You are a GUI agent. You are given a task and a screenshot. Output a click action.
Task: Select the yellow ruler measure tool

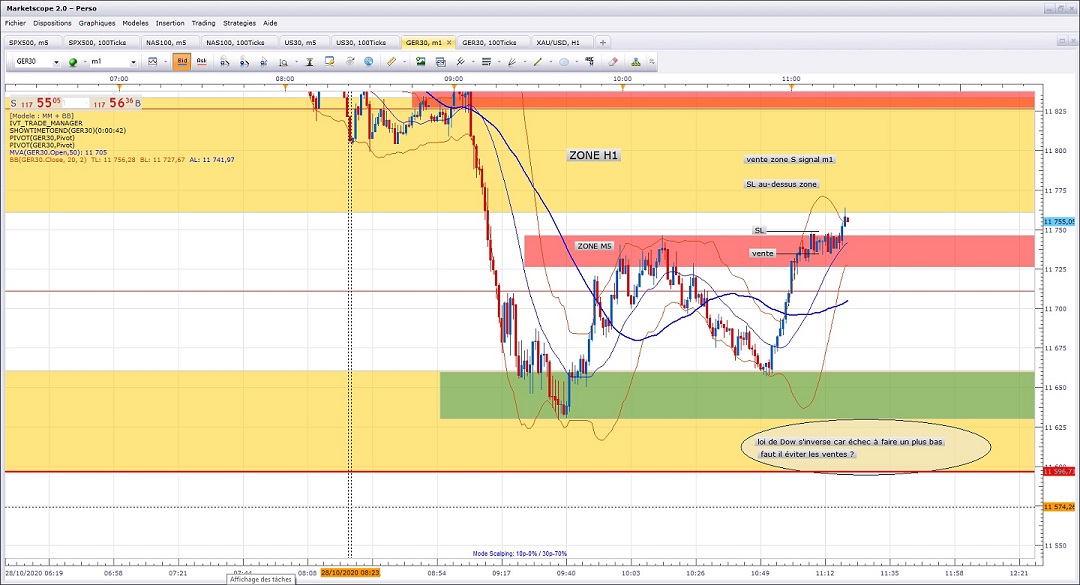click(391, 61)
